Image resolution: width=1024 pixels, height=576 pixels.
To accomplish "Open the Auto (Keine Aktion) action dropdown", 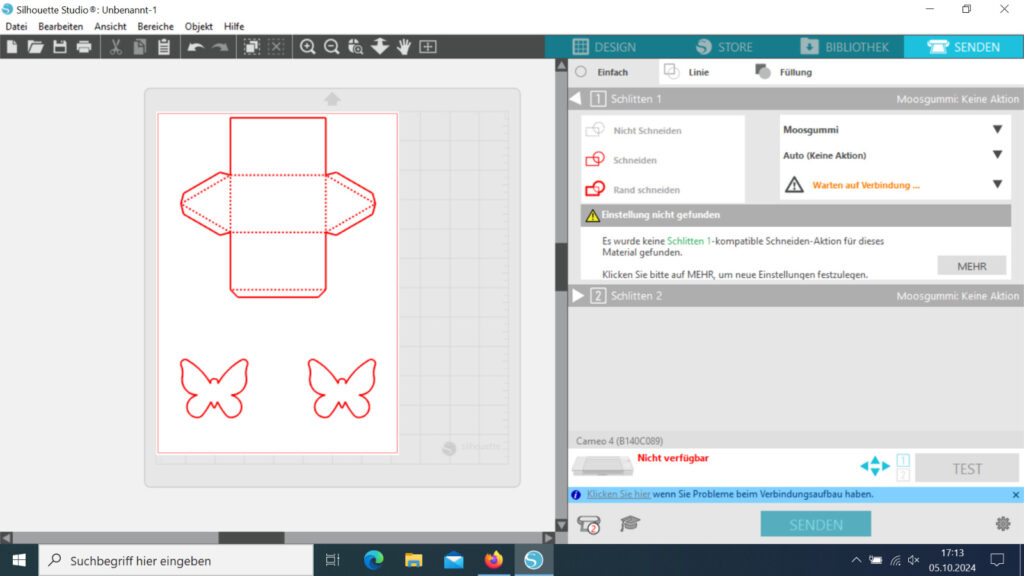I will click(x=893, y=155).
